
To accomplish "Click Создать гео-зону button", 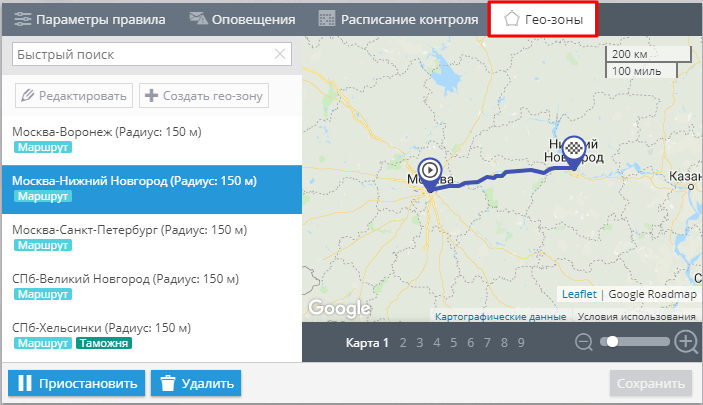I will point(204,96).
